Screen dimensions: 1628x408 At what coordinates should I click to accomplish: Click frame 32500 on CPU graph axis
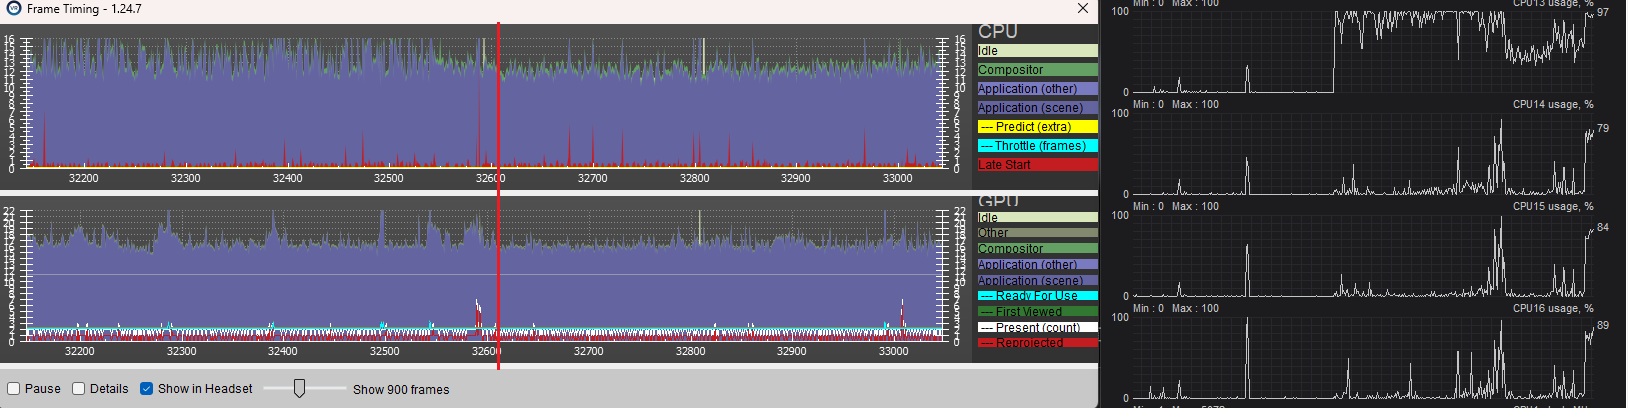point(388,178)
